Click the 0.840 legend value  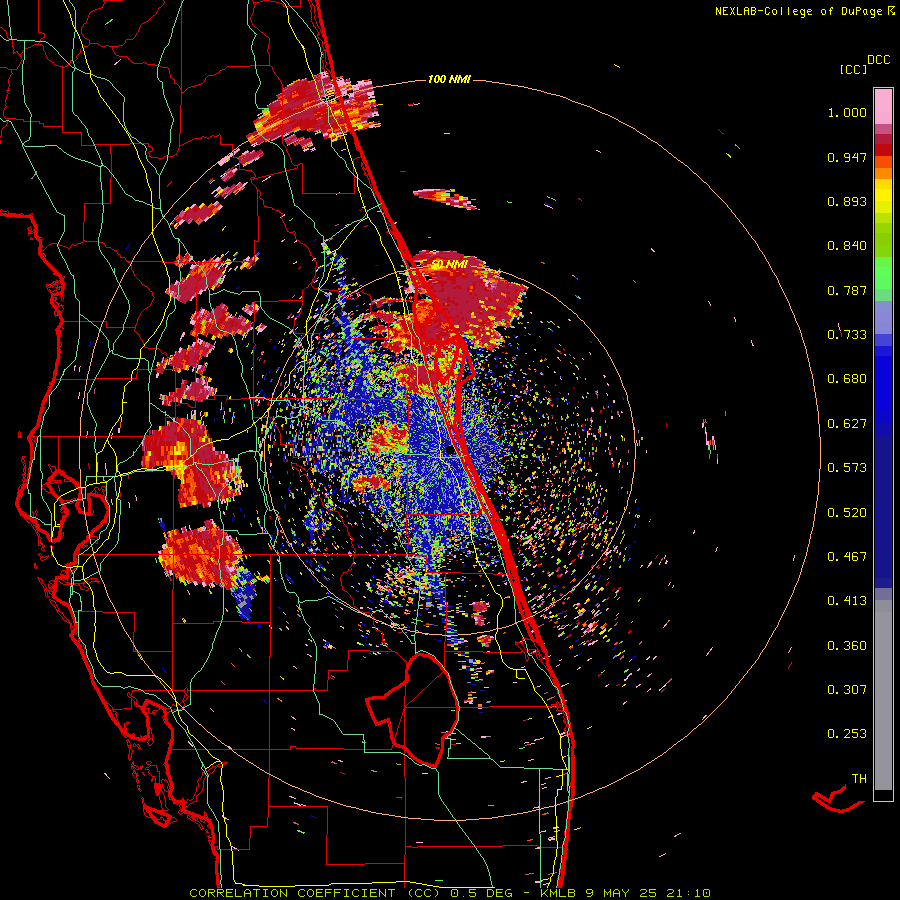pos(847,246)
